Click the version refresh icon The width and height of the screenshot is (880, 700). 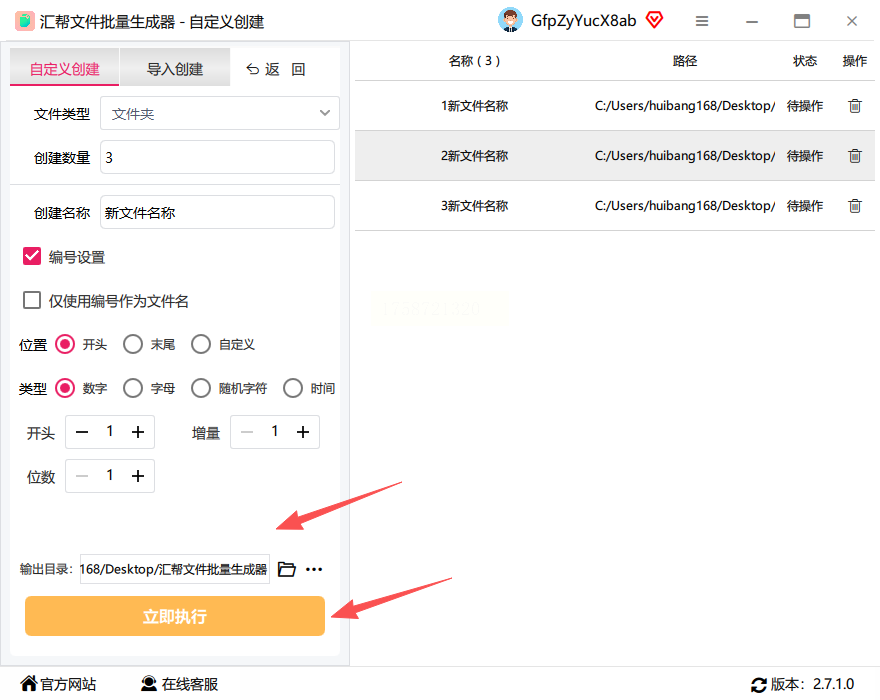click(759, 685)
